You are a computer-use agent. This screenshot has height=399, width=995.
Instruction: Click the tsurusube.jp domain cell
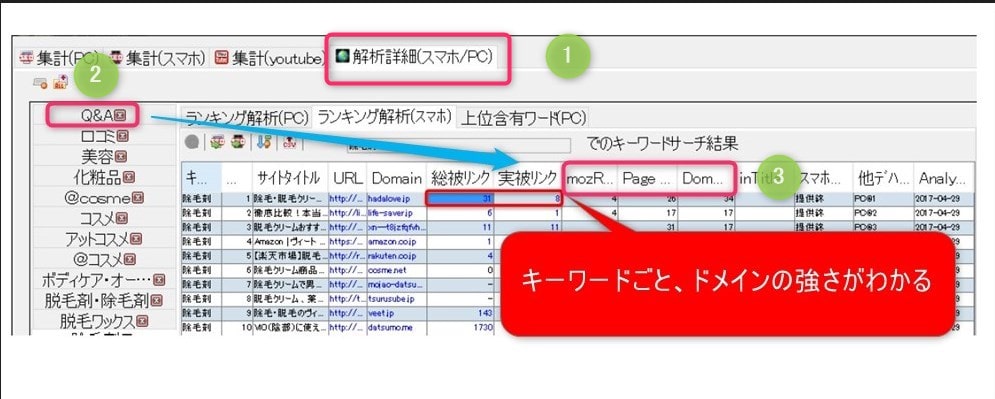pyautogui.click(x=397, y=298)
